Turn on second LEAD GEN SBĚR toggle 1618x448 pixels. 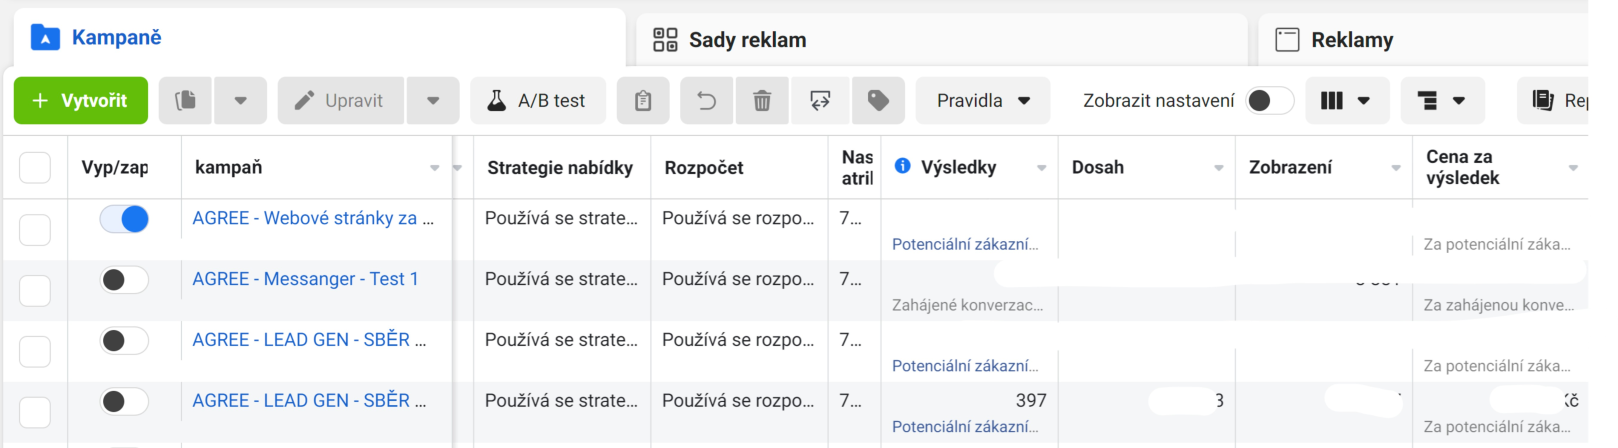[x=124, y=402]
